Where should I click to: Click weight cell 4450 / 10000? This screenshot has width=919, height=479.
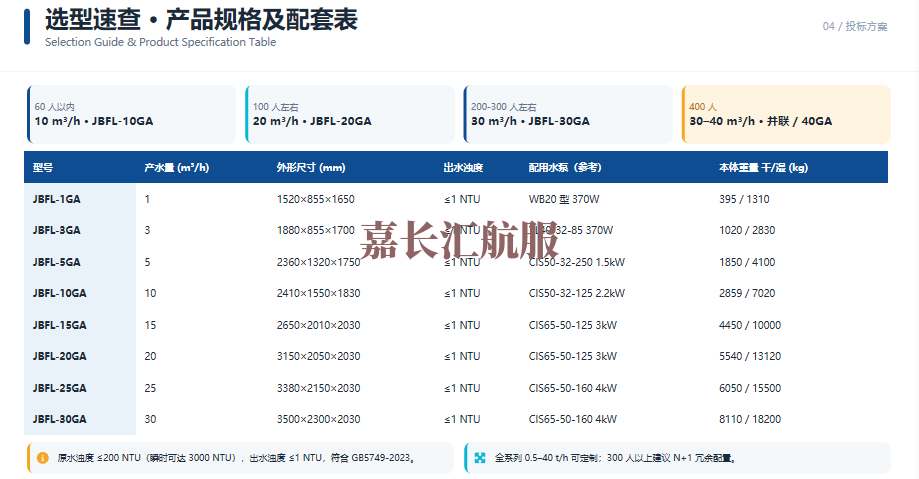pos(750,325)
